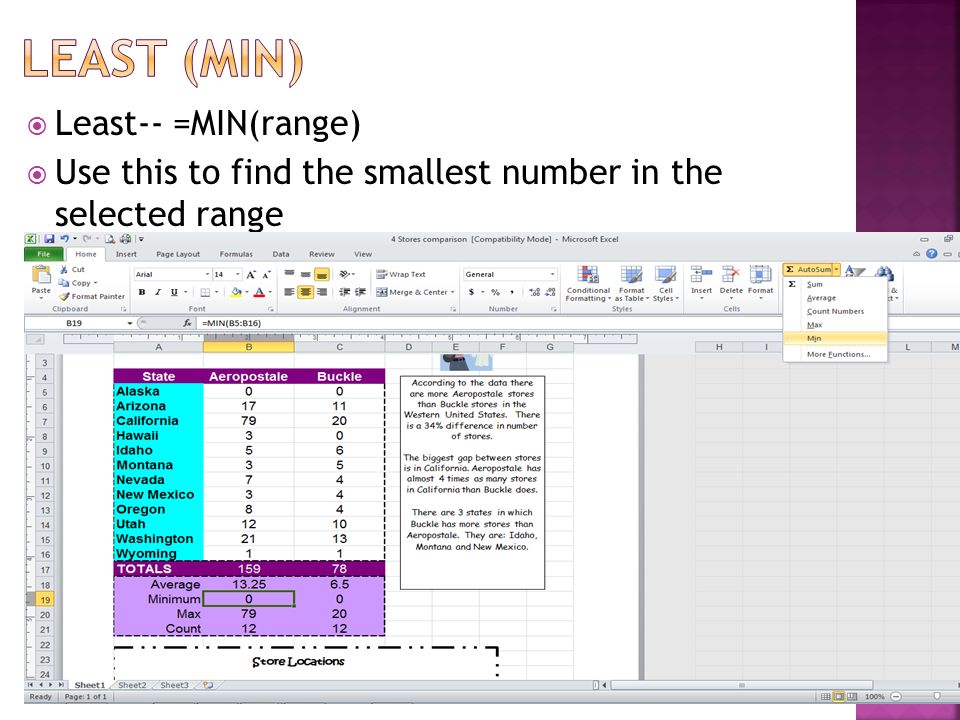Toggle Center horizontal alignment
960x720 pixels.
[x=306, y=292]
